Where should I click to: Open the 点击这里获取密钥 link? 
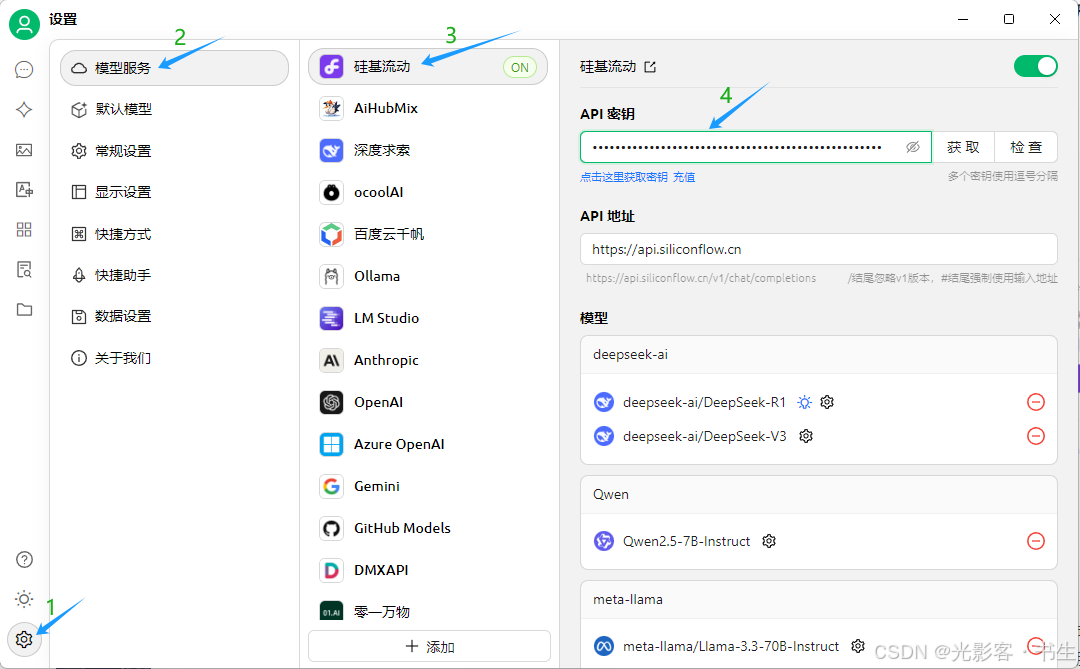623,177
